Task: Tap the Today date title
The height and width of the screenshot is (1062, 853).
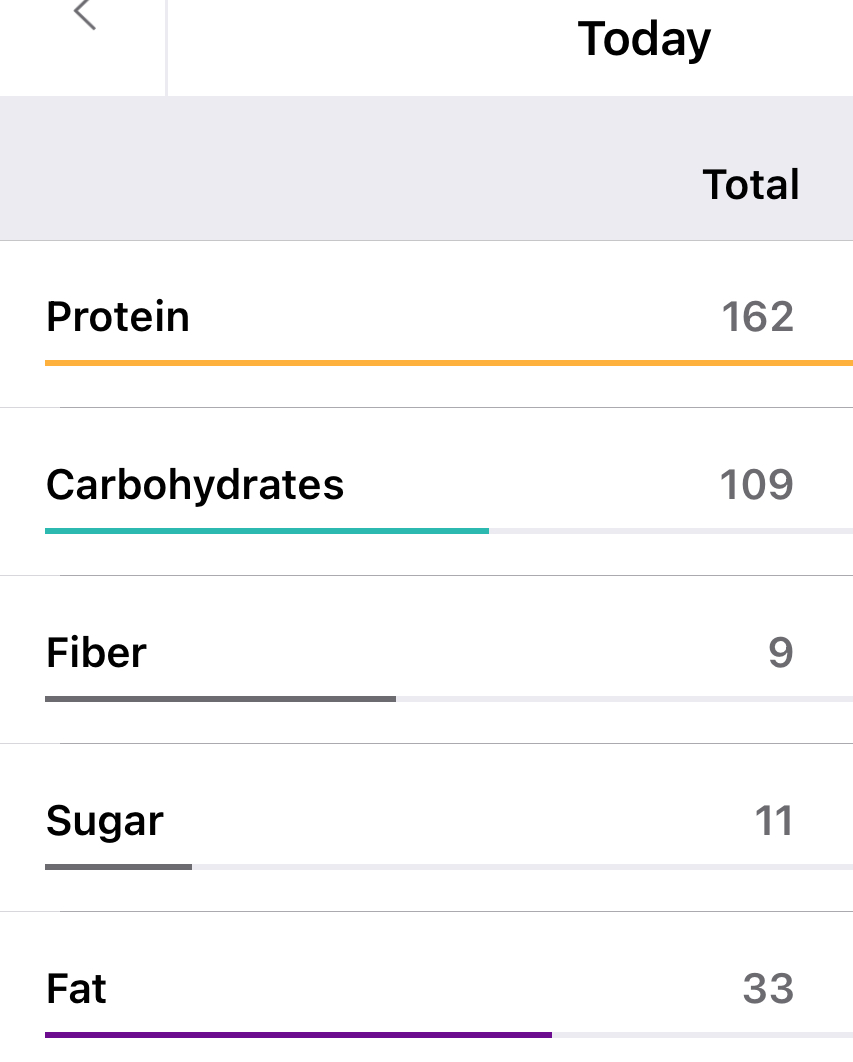Action: pyautogui.click(x=644, y=39)
